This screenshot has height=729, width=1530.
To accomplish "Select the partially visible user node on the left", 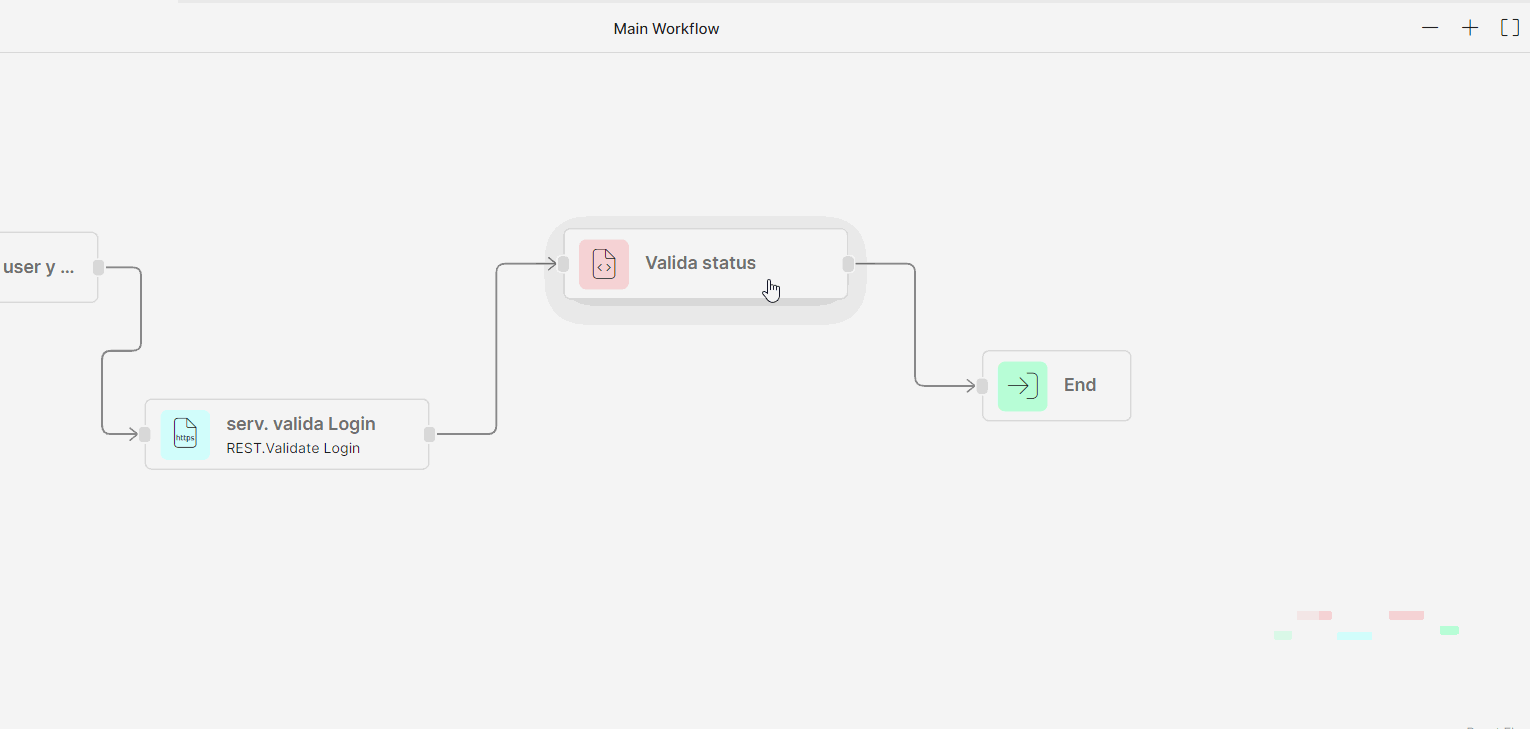I will click(x=40, y=266).
